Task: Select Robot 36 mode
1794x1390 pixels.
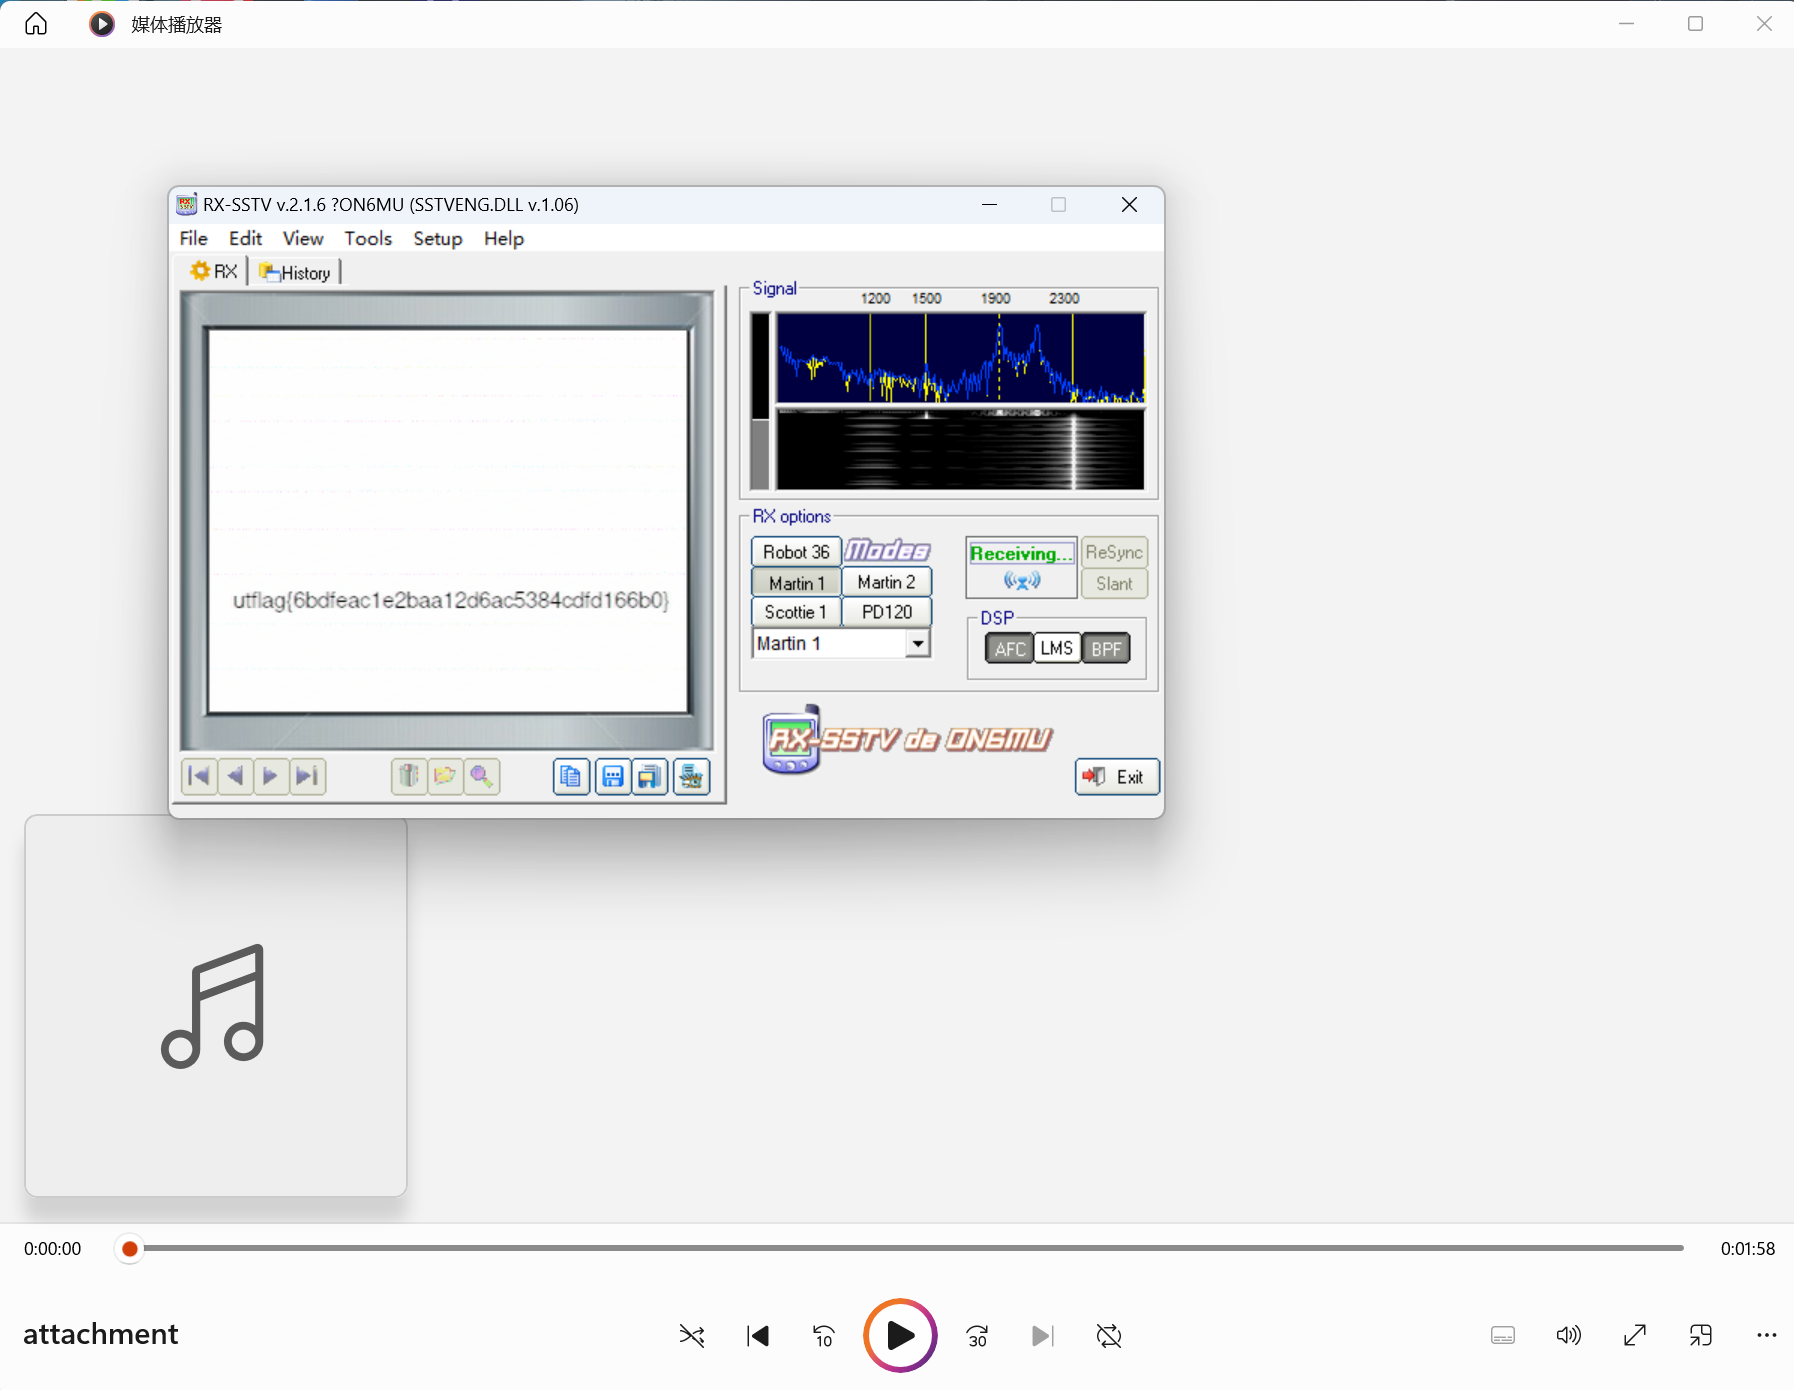Action: tap(796, 552)
